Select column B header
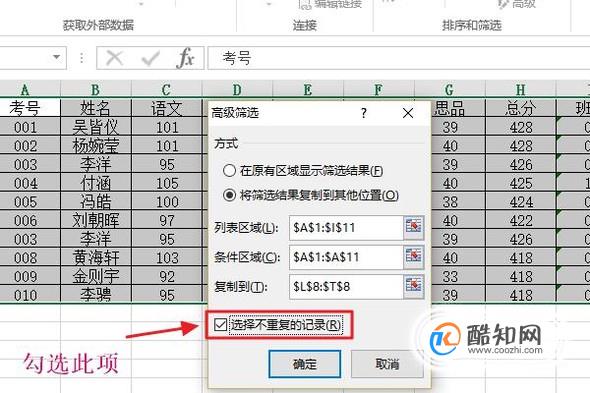 click(96, 90)
